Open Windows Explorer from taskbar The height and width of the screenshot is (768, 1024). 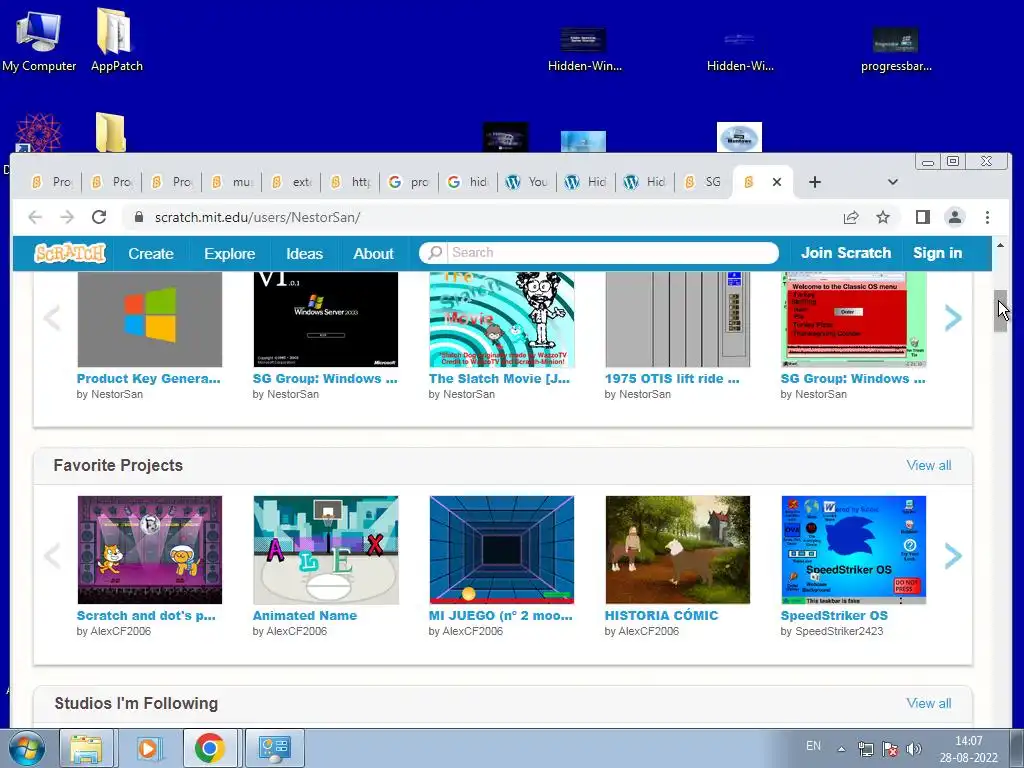(86, 748)
